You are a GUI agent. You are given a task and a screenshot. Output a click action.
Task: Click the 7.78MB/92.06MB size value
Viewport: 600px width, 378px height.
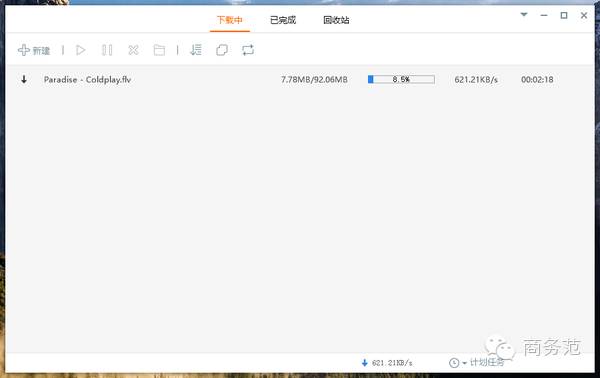[314, 80]
